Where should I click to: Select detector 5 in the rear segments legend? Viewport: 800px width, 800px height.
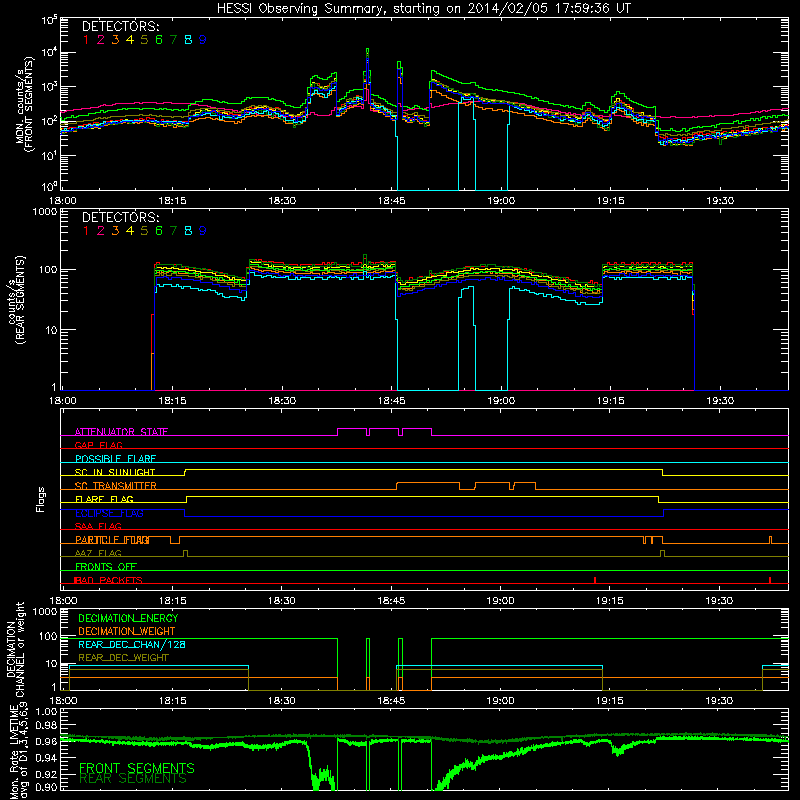144,231
